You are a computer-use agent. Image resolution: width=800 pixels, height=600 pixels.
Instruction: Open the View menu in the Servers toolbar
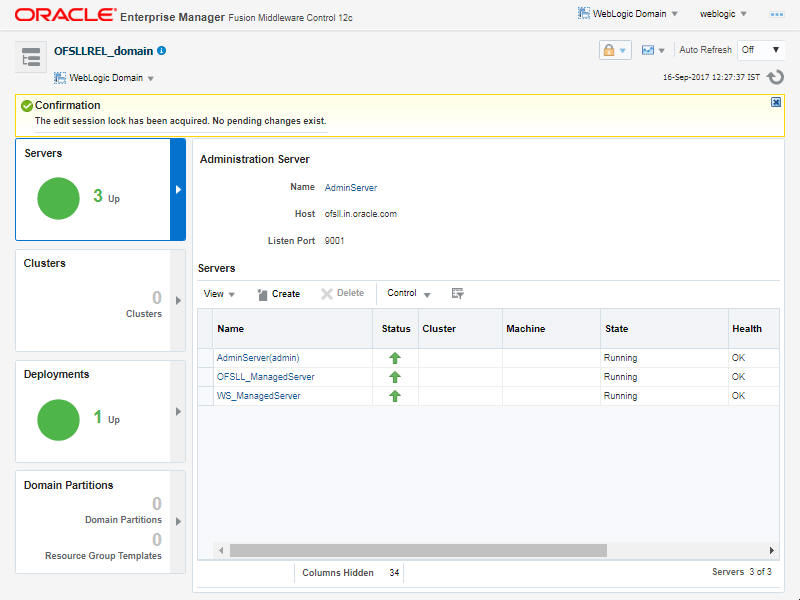click(219, 294)
